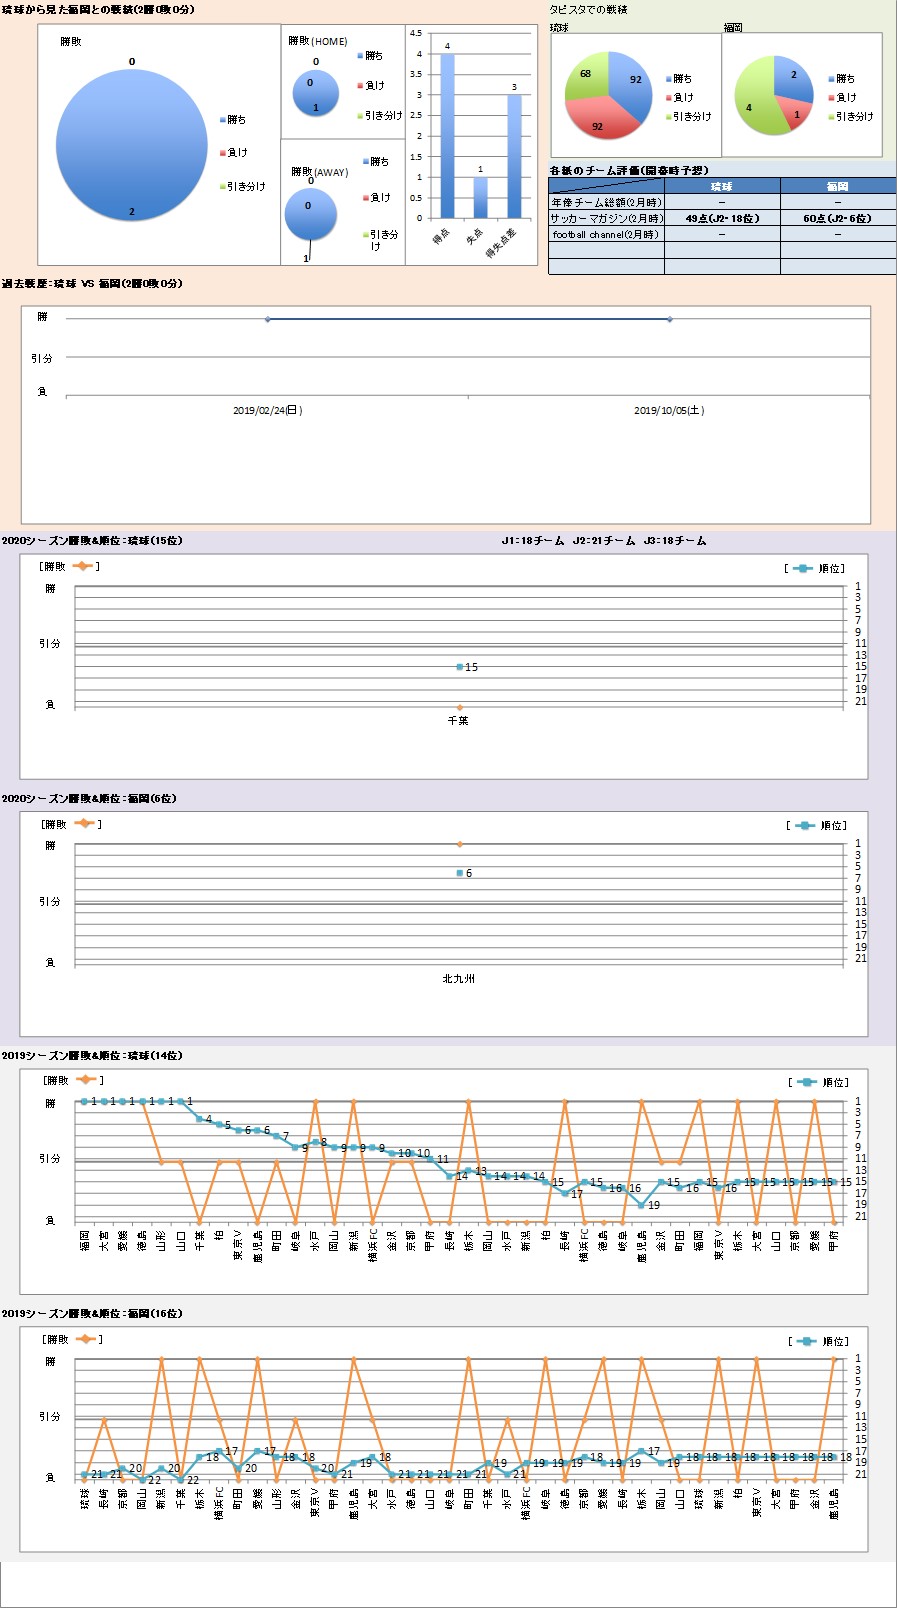The image size is (897, 1608).
Task: Select the 琉球 column header in the evaluation table
Action: click(x=722, y=186)
